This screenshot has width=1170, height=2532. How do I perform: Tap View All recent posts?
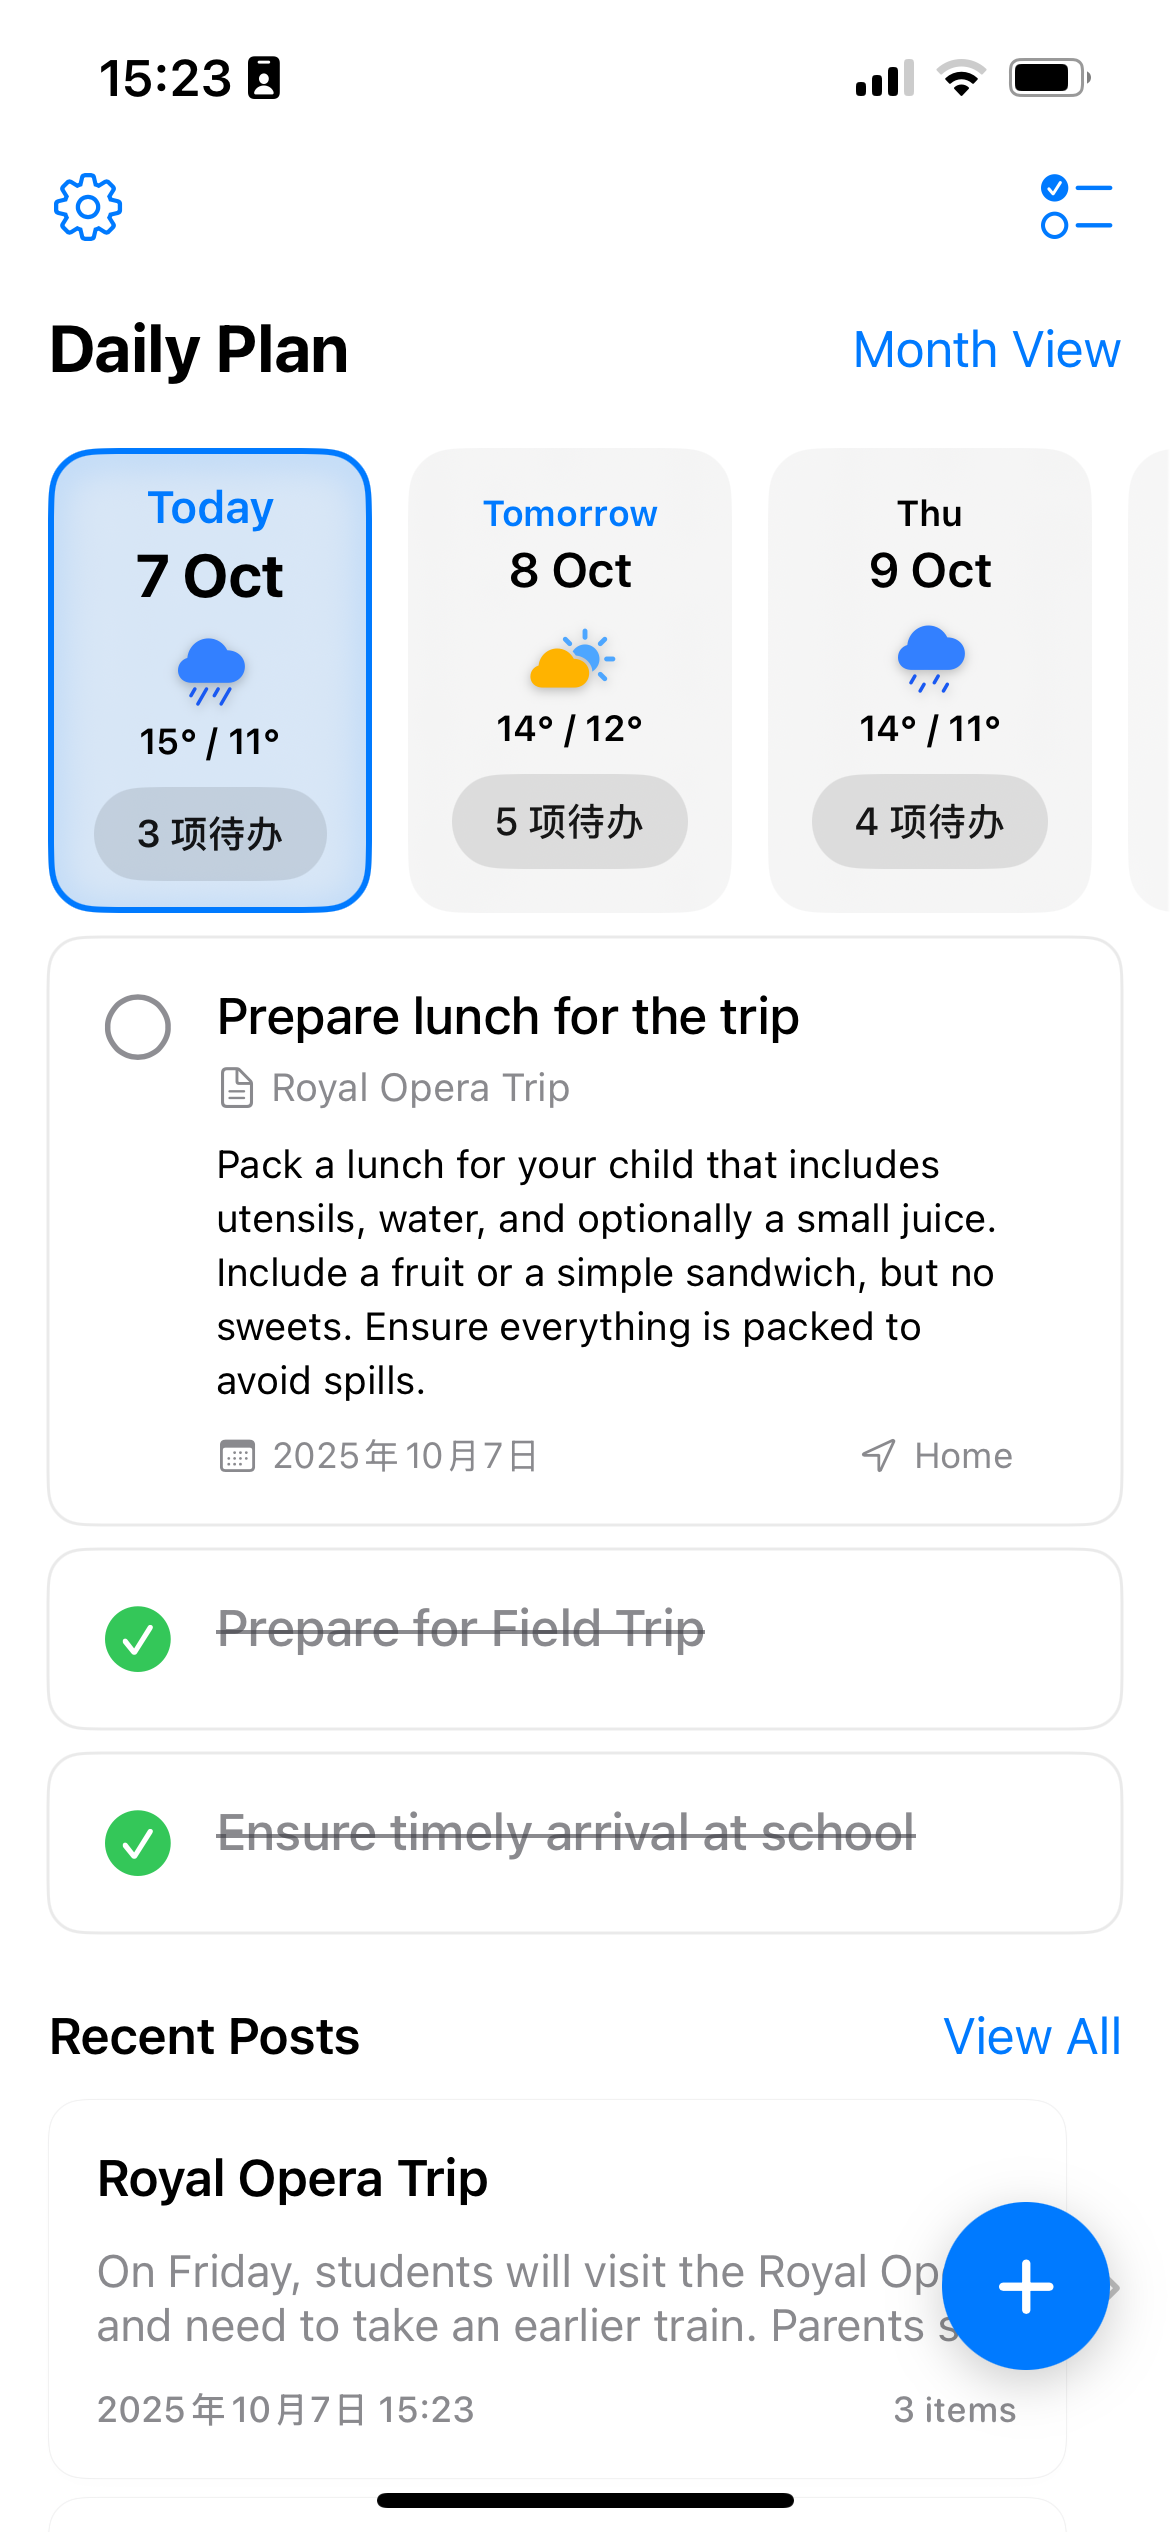1032,2037
